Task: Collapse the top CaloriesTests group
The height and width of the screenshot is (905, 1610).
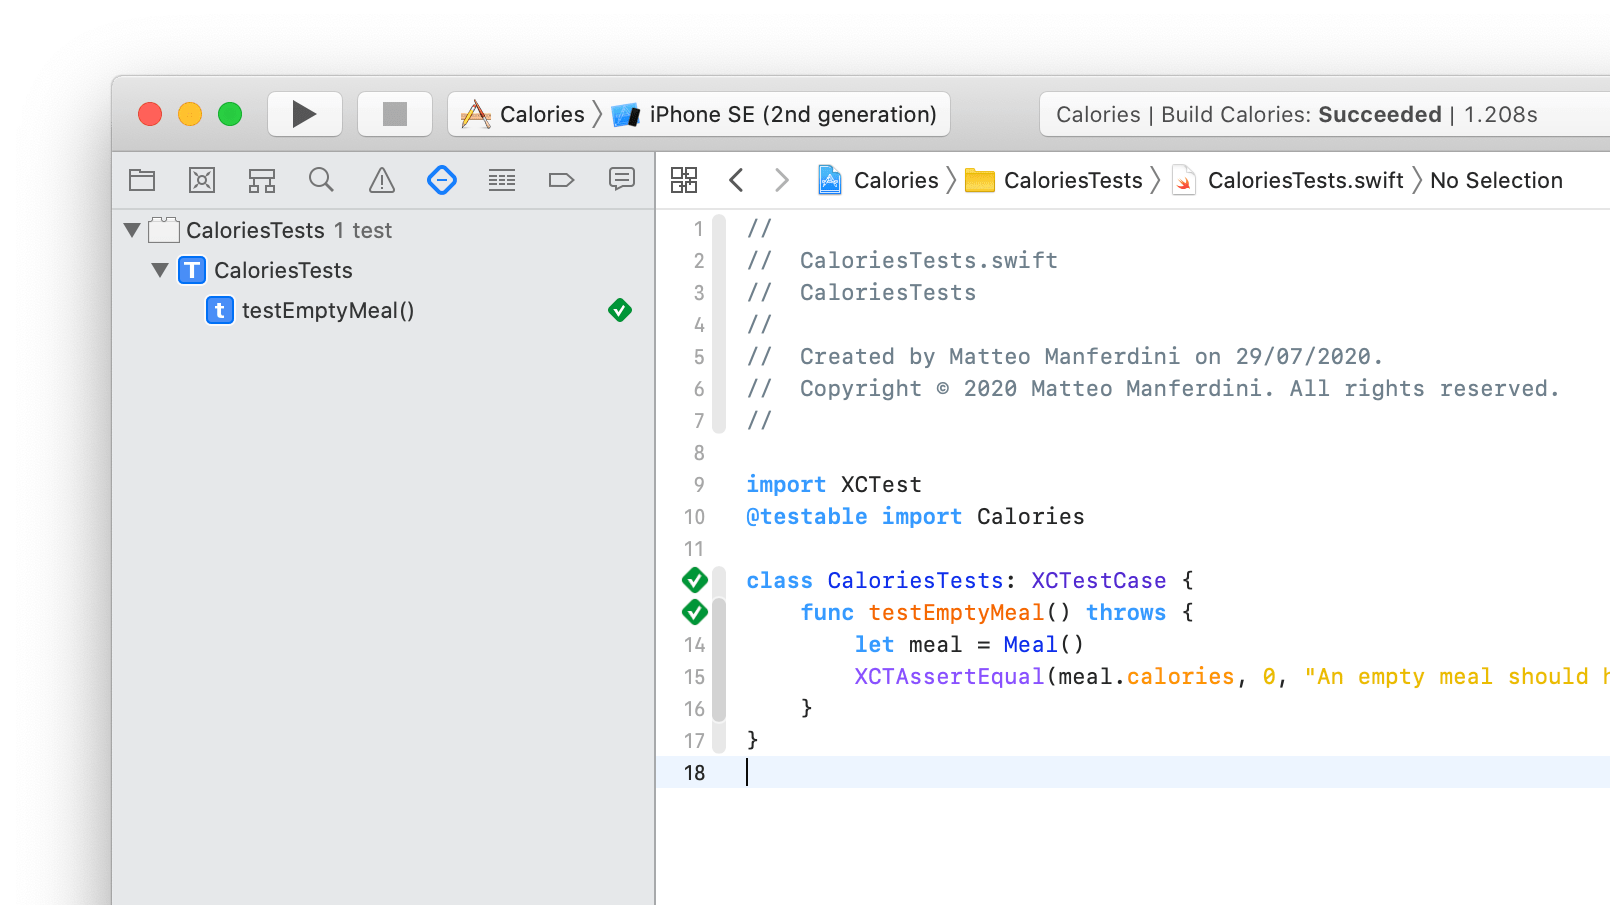Action: [133, 230]
